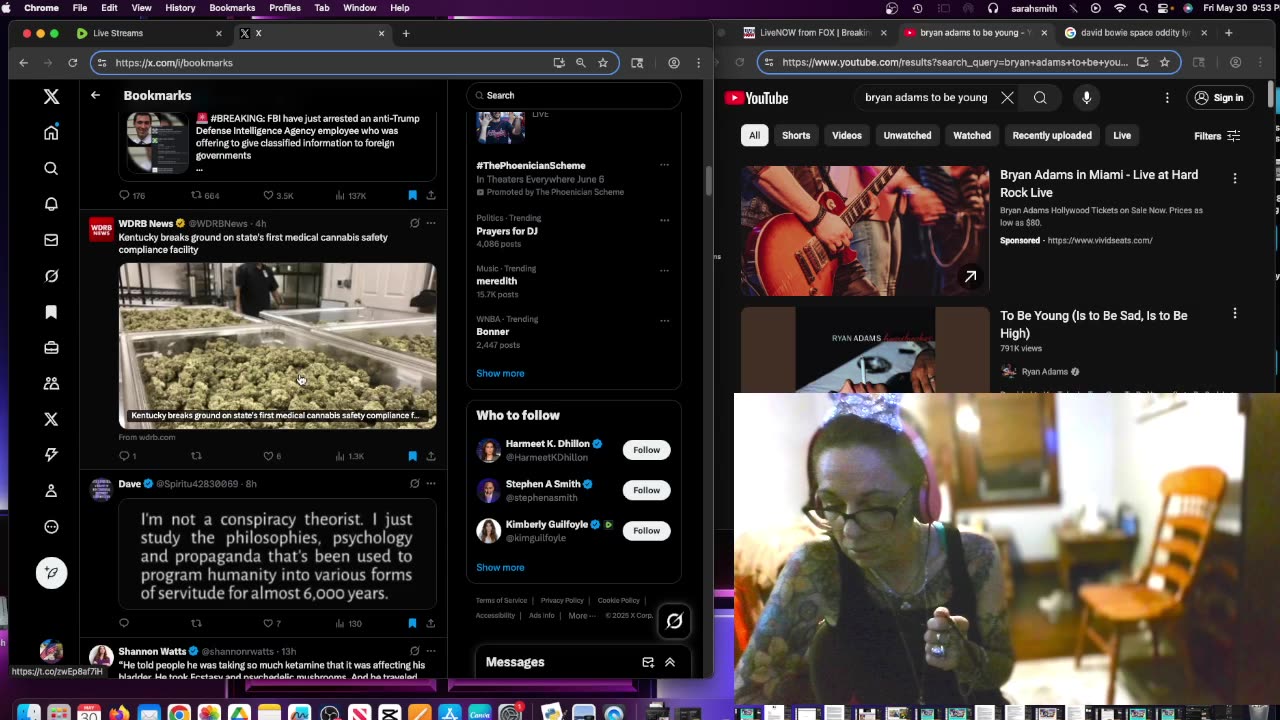Viewport: 1280px width, 720px height.
Task: Open the Profile icon in X sidebar
Action: point(51,491)
